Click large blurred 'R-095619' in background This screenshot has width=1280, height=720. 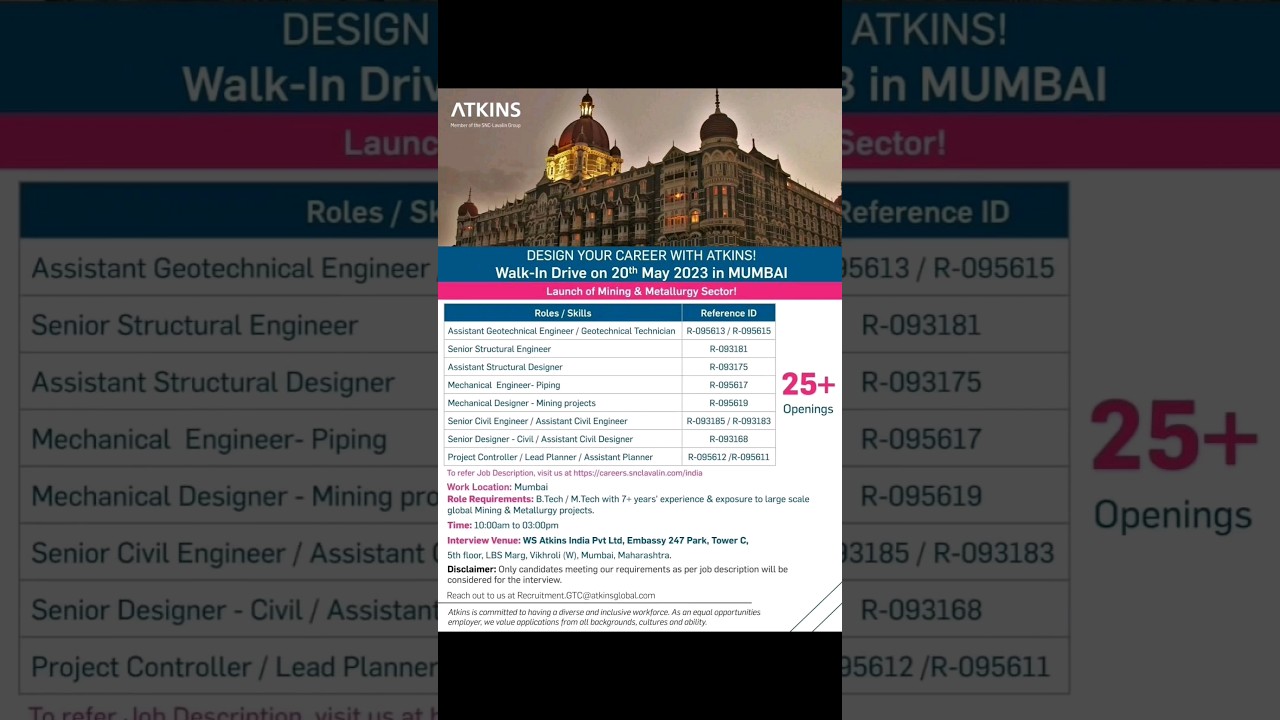click(921, 496)
